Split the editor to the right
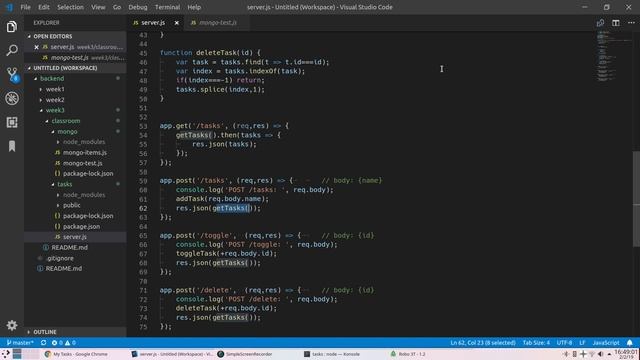This screenshot has width=640, height=360. click(x=616, y=23)
